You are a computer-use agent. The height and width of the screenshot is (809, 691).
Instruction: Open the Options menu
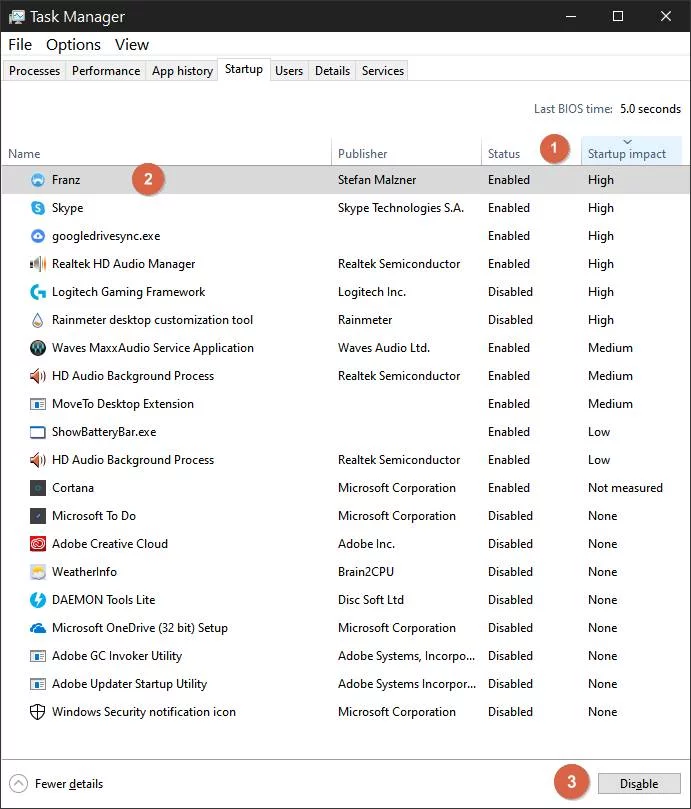(73, 45)
